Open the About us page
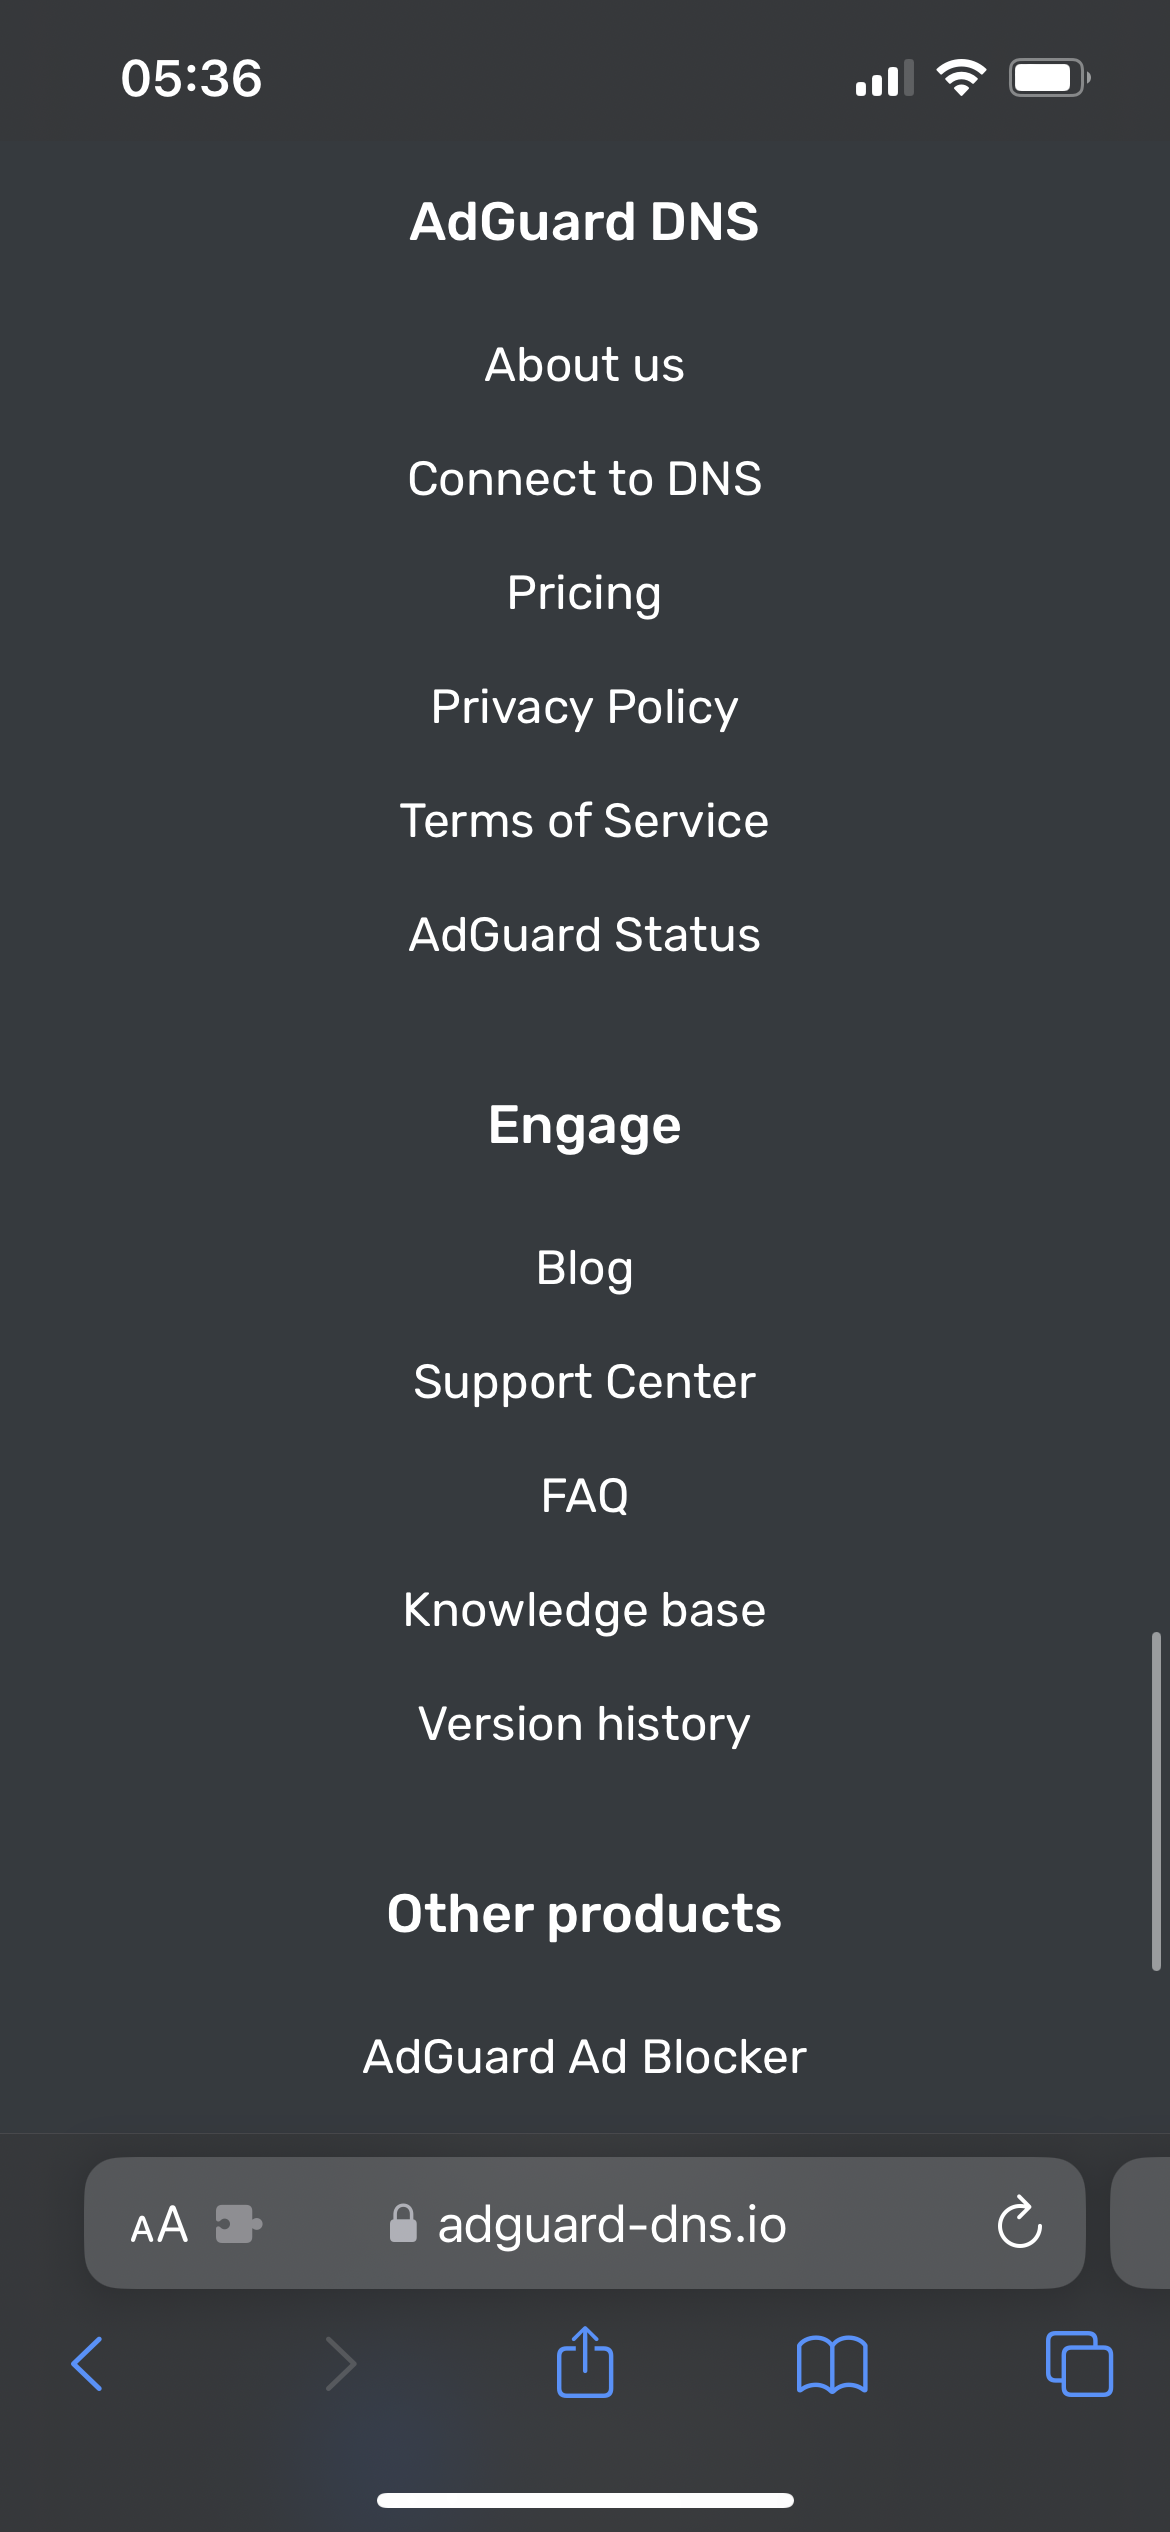 coord(584,365)
